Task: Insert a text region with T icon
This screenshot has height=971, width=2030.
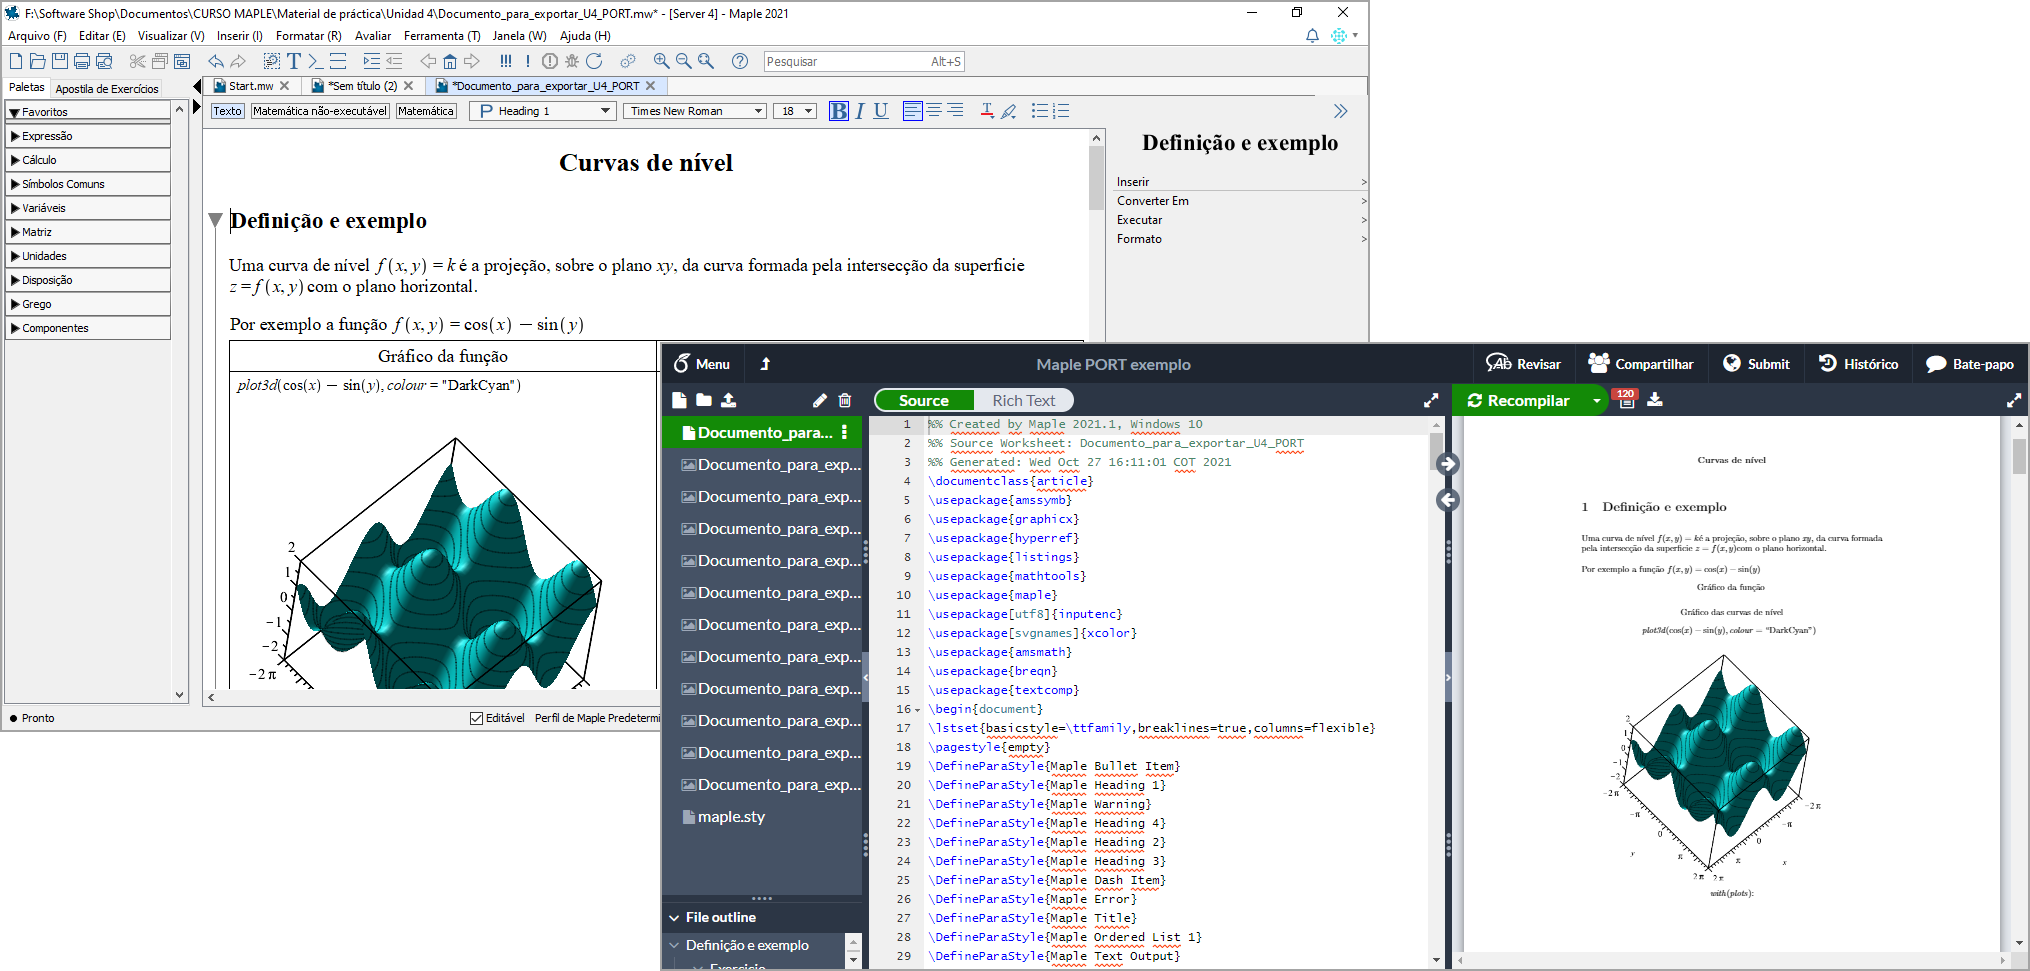Action: (x=294, y=61)
